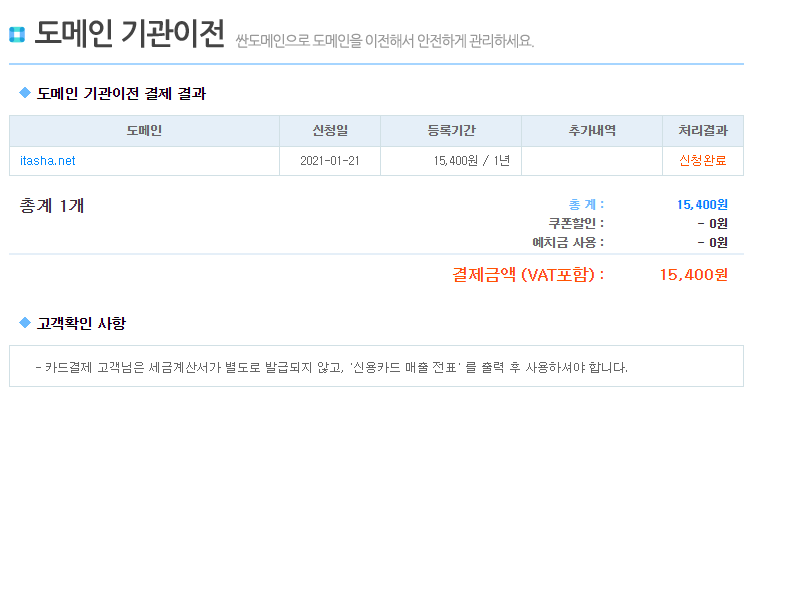Click the 쿠폰할인 label

[x=576, y=223]
